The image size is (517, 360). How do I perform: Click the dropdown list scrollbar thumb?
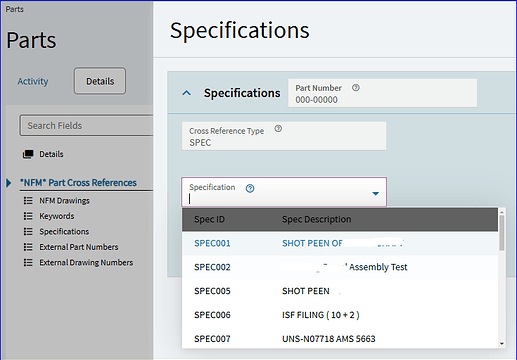click(x=502, y=233)
